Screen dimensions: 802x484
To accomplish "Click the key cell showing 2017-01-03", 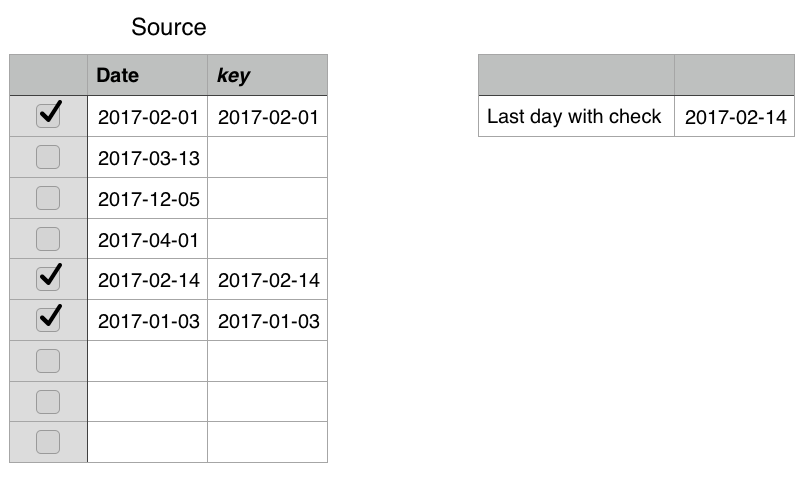I will coord(268,321).
